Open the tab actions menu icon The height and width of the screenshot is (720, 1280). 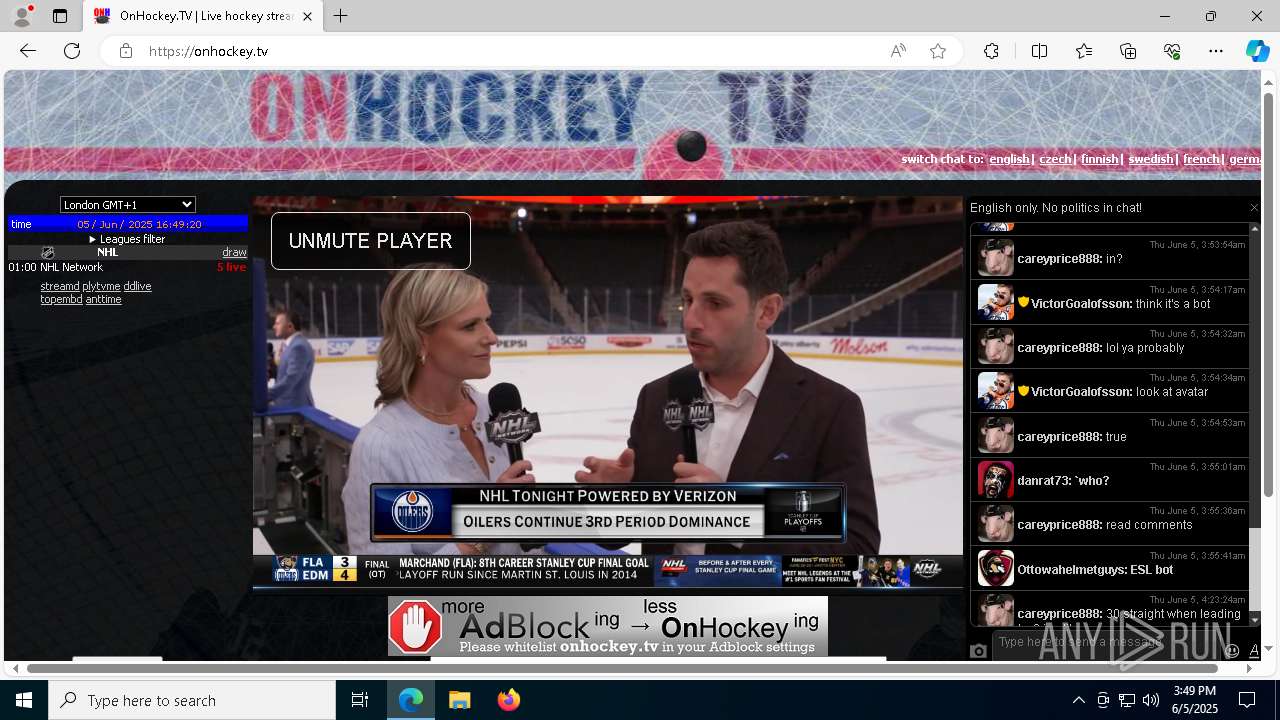pyautogui.click(x=60, y=16)
